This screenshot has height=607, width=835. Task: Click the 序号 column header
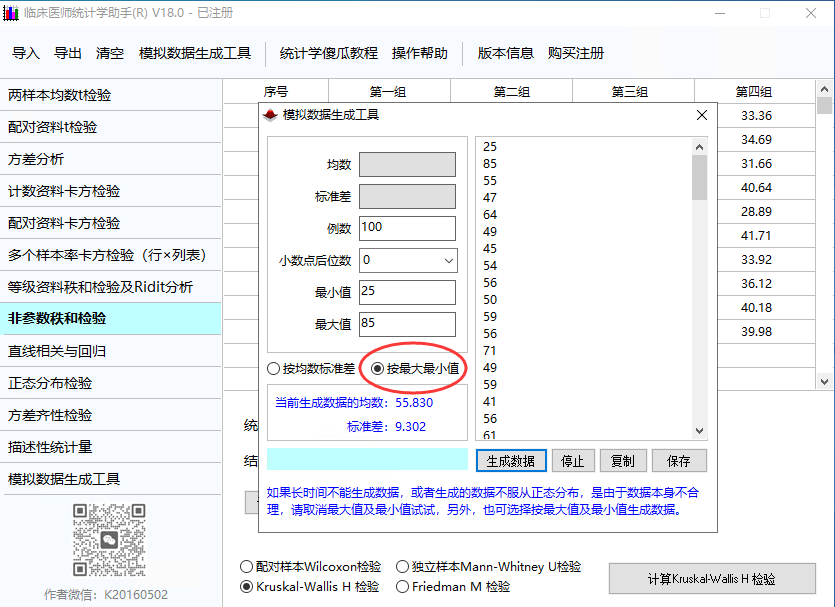[x=276, y=92]
